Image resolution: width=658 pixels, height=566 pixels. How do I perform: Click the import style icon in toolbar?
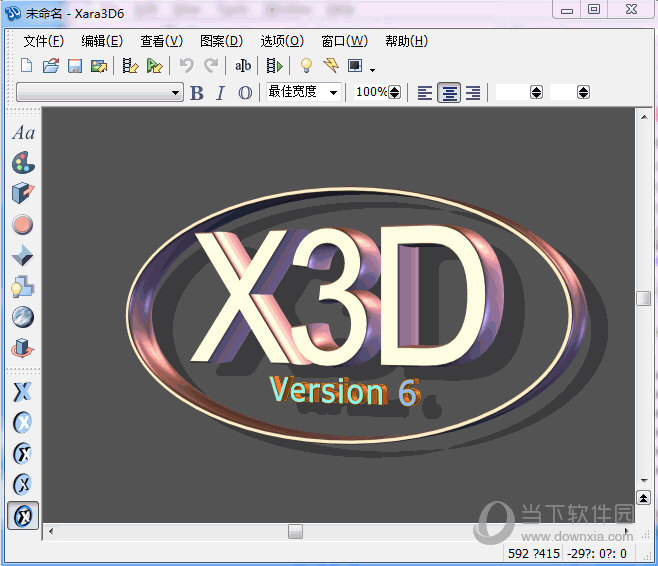point(130,66)
